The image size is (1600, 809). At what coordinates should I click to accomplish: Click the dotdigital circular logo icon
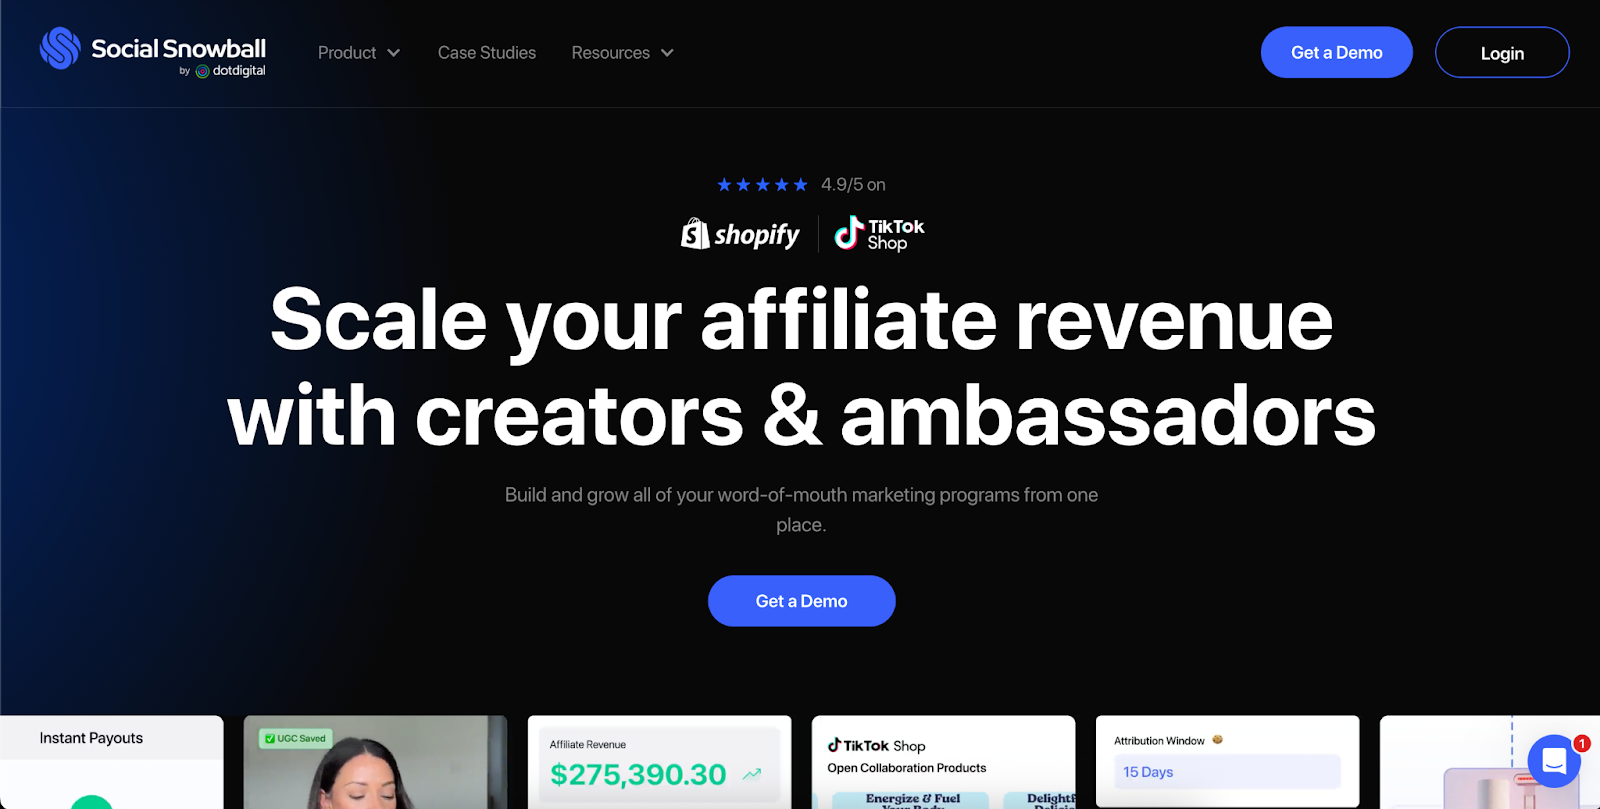click(202, 71)
